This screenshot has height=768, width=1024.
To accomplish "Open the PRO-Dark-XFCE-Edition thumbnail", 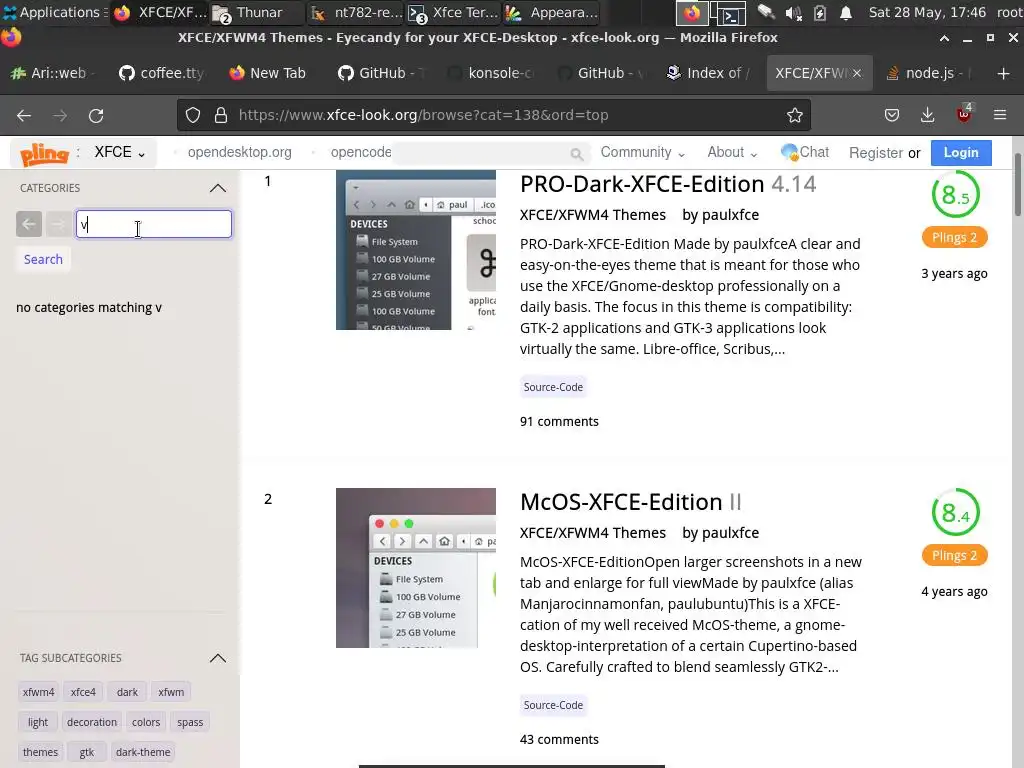I will coord(416,250).
